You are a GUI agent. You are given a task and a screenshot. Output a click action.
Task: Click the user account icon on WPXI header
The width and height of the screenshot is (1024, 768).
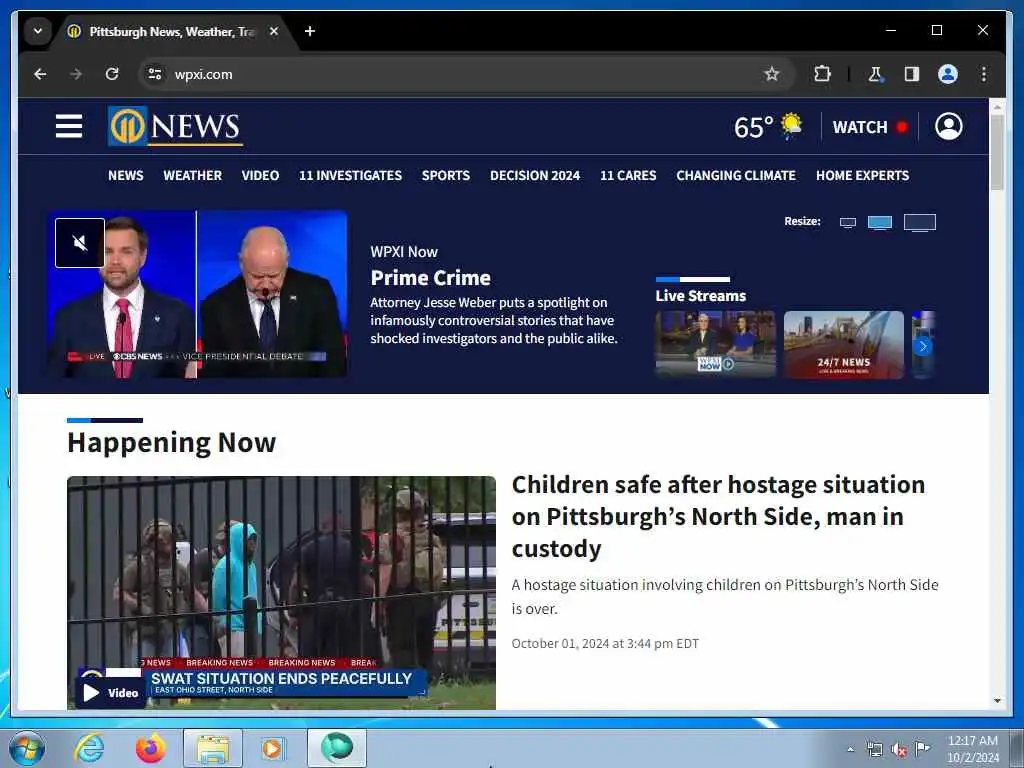point(948,126)
